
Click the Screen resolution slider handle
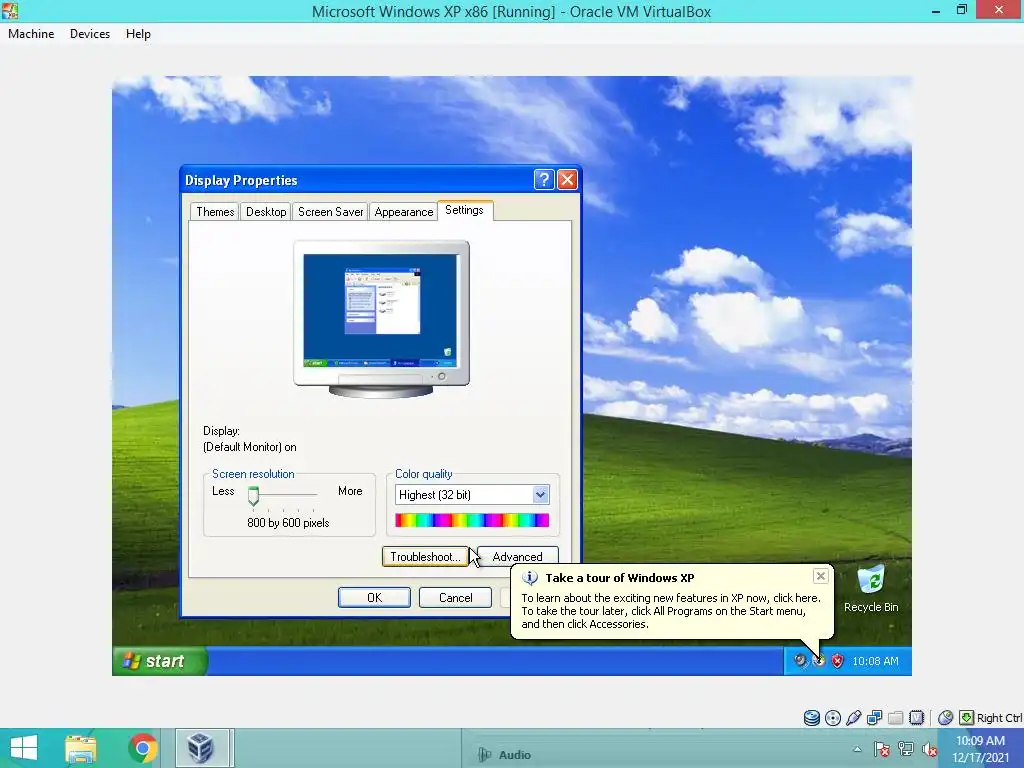pos(253,496)
